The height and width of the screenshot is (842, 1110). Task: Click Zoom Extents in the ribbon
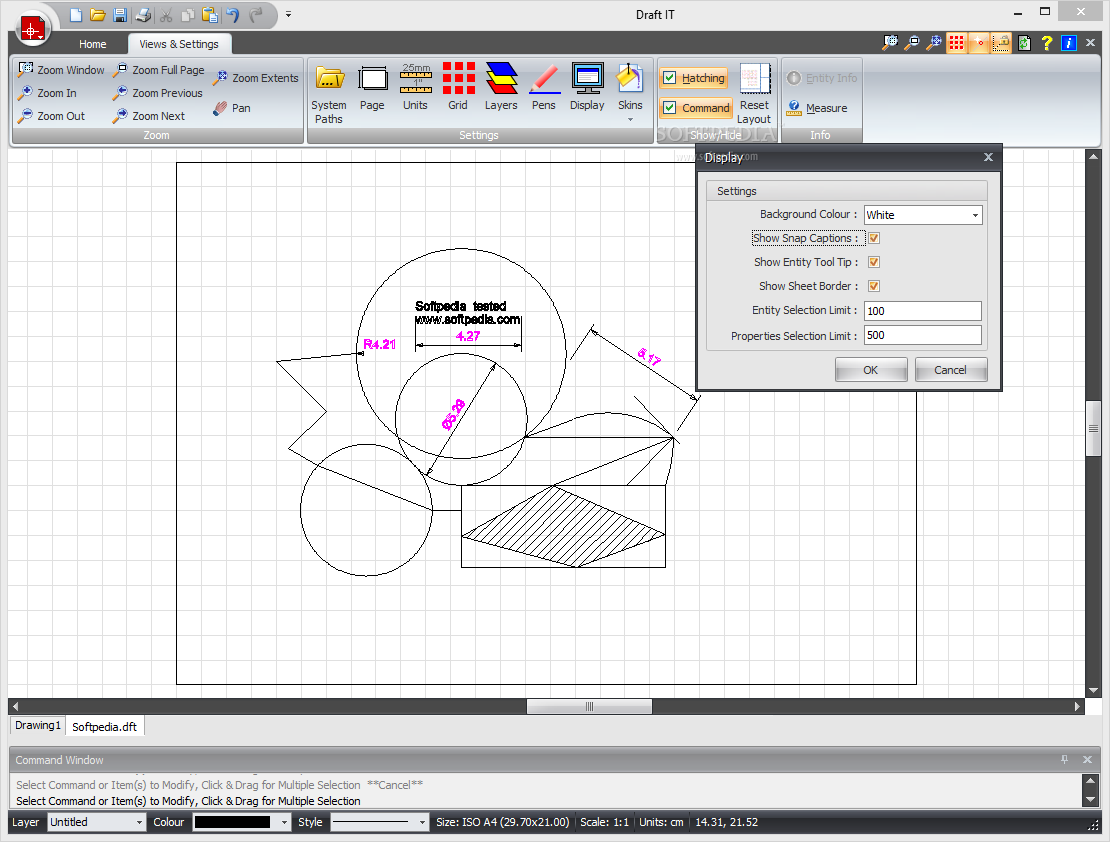pos(256,78)
